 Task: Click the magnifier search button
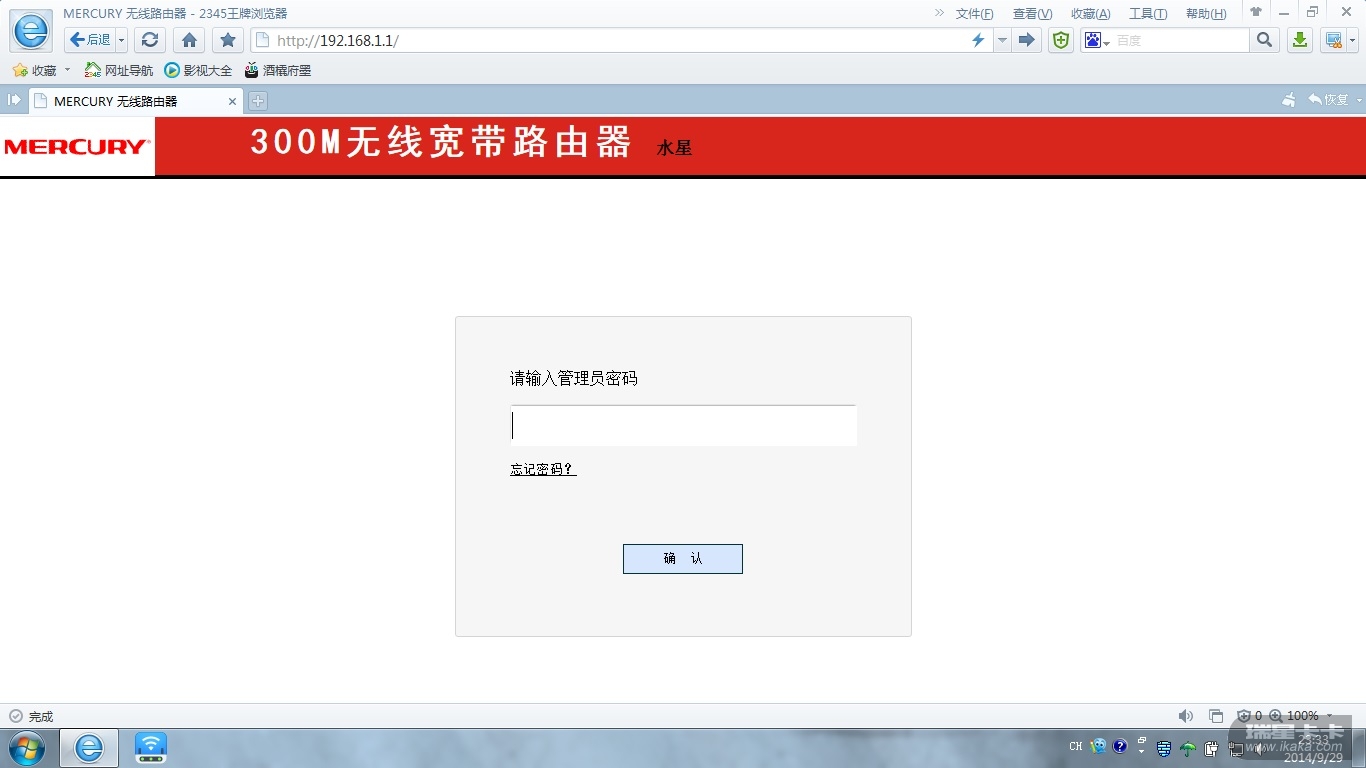1265,40
